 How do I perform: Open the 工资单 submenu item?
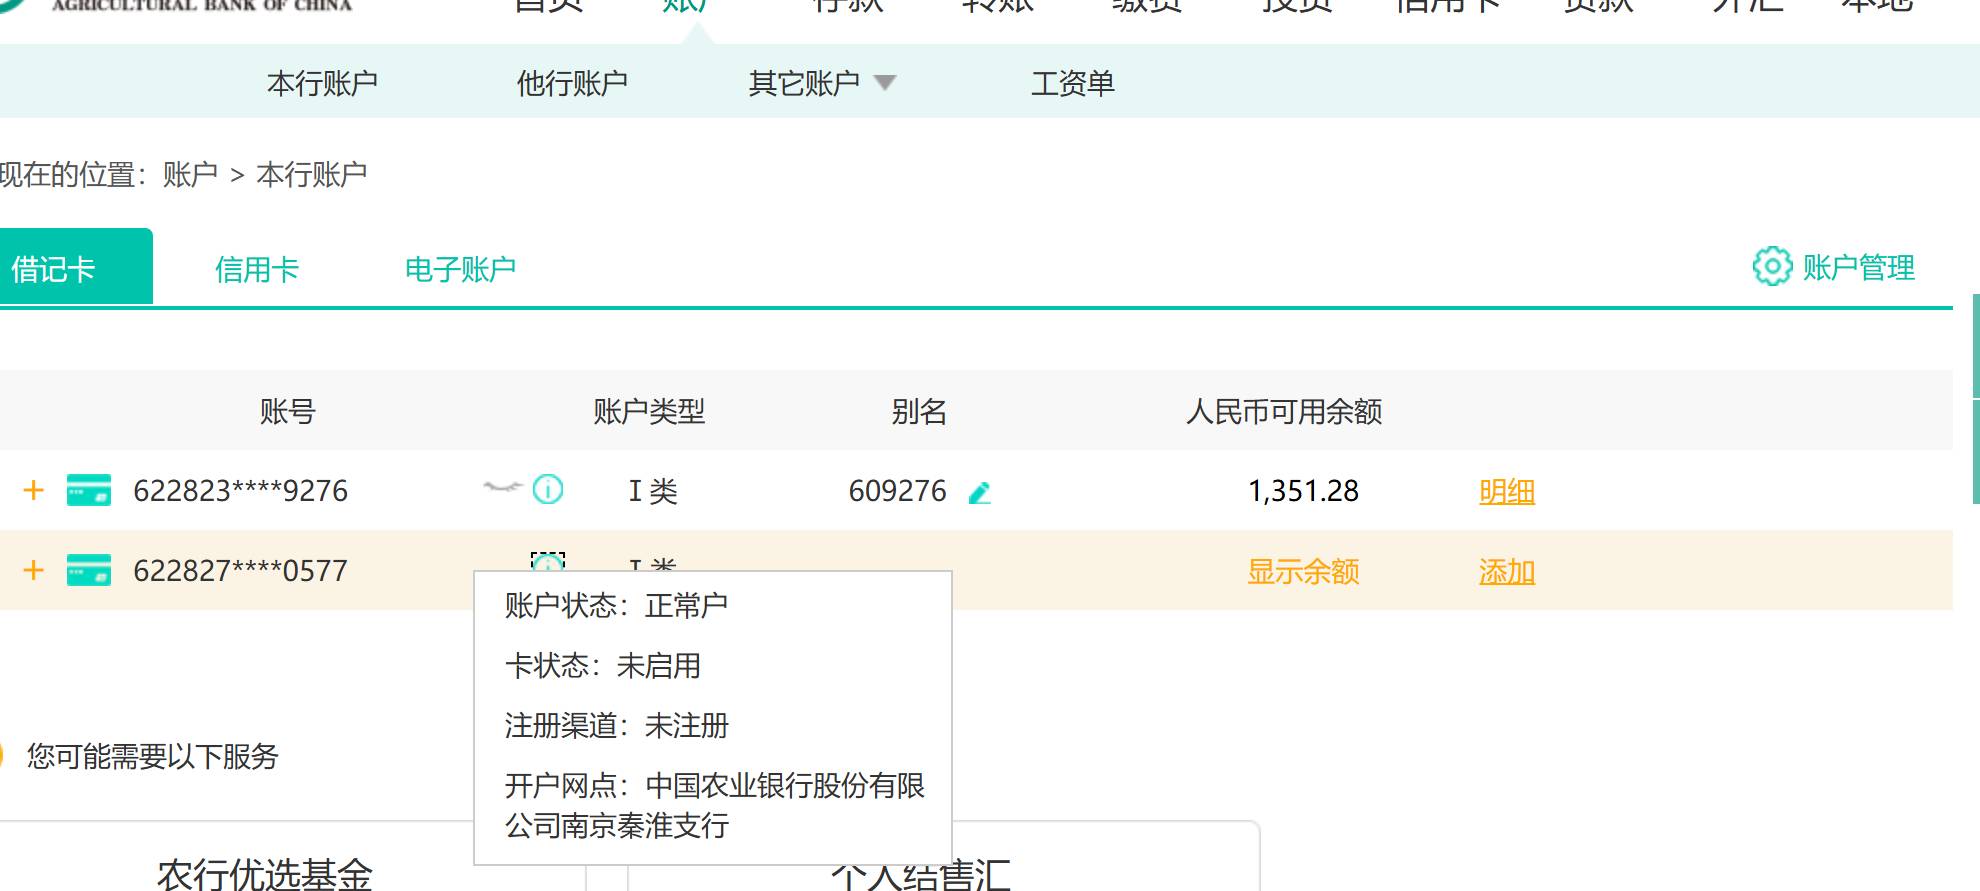pyautogui.click(x=1073, y=83)
